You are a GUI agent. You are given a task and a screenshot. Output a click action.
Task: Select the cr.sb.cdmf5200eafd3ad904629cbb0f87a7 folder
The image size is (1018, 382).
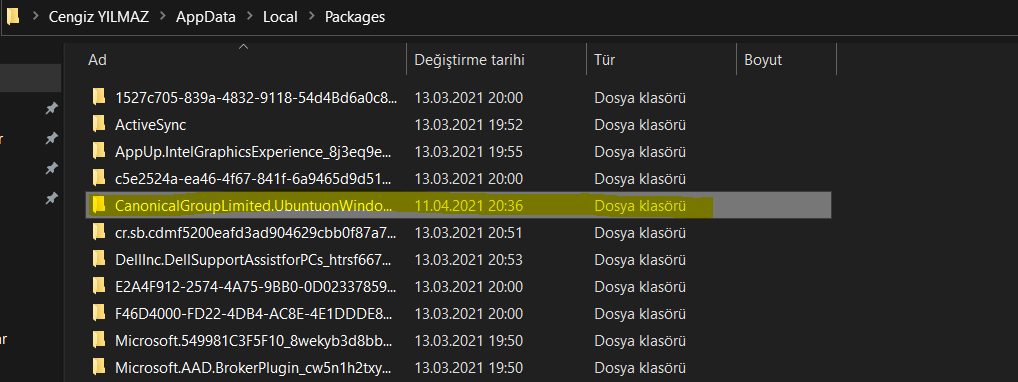click(459, 232)
